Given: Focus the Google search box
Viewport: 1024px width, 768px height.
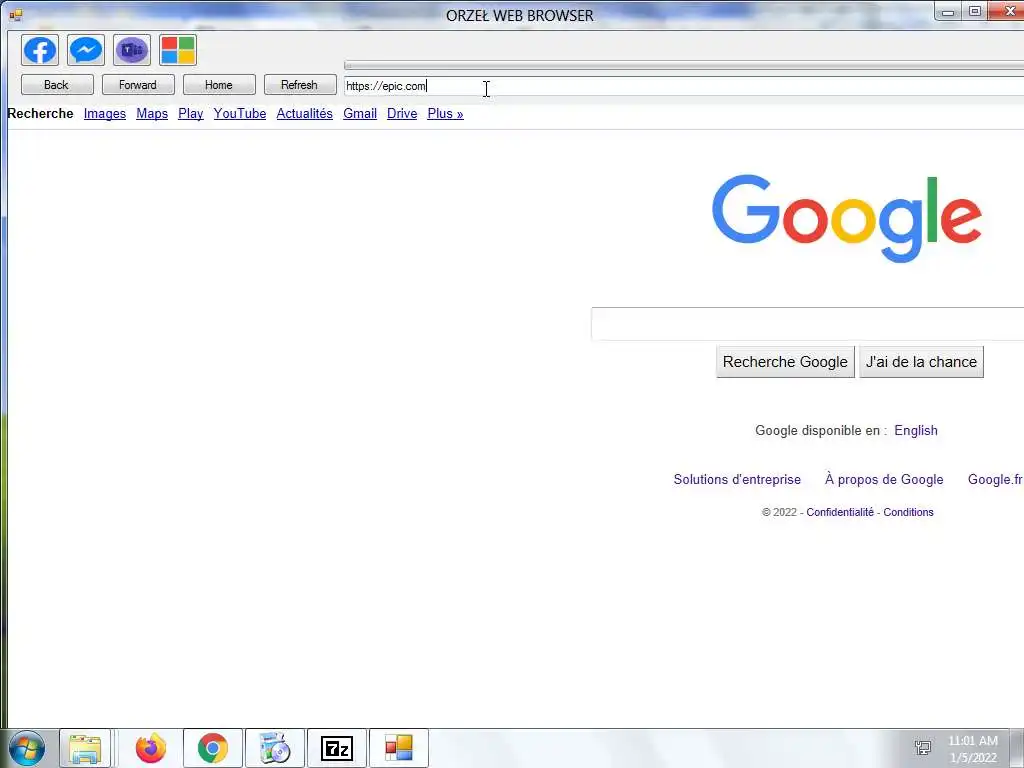Looking at the screenshot, I should point(807,324).
